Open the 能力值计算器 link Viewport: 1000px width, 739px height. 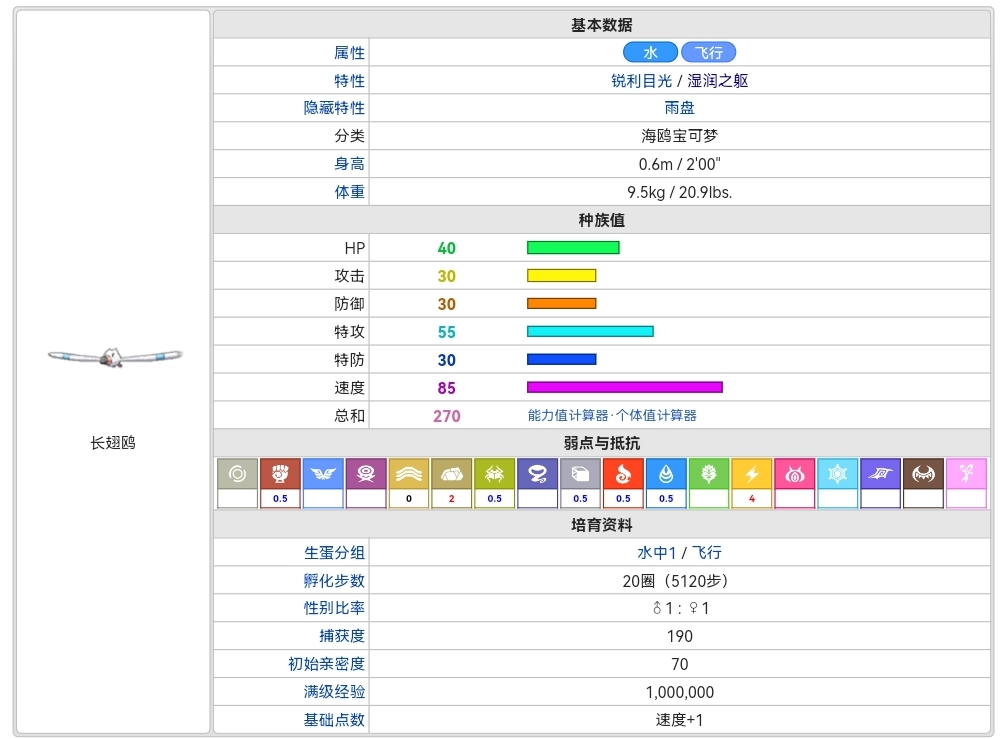[x=568, y=416]
